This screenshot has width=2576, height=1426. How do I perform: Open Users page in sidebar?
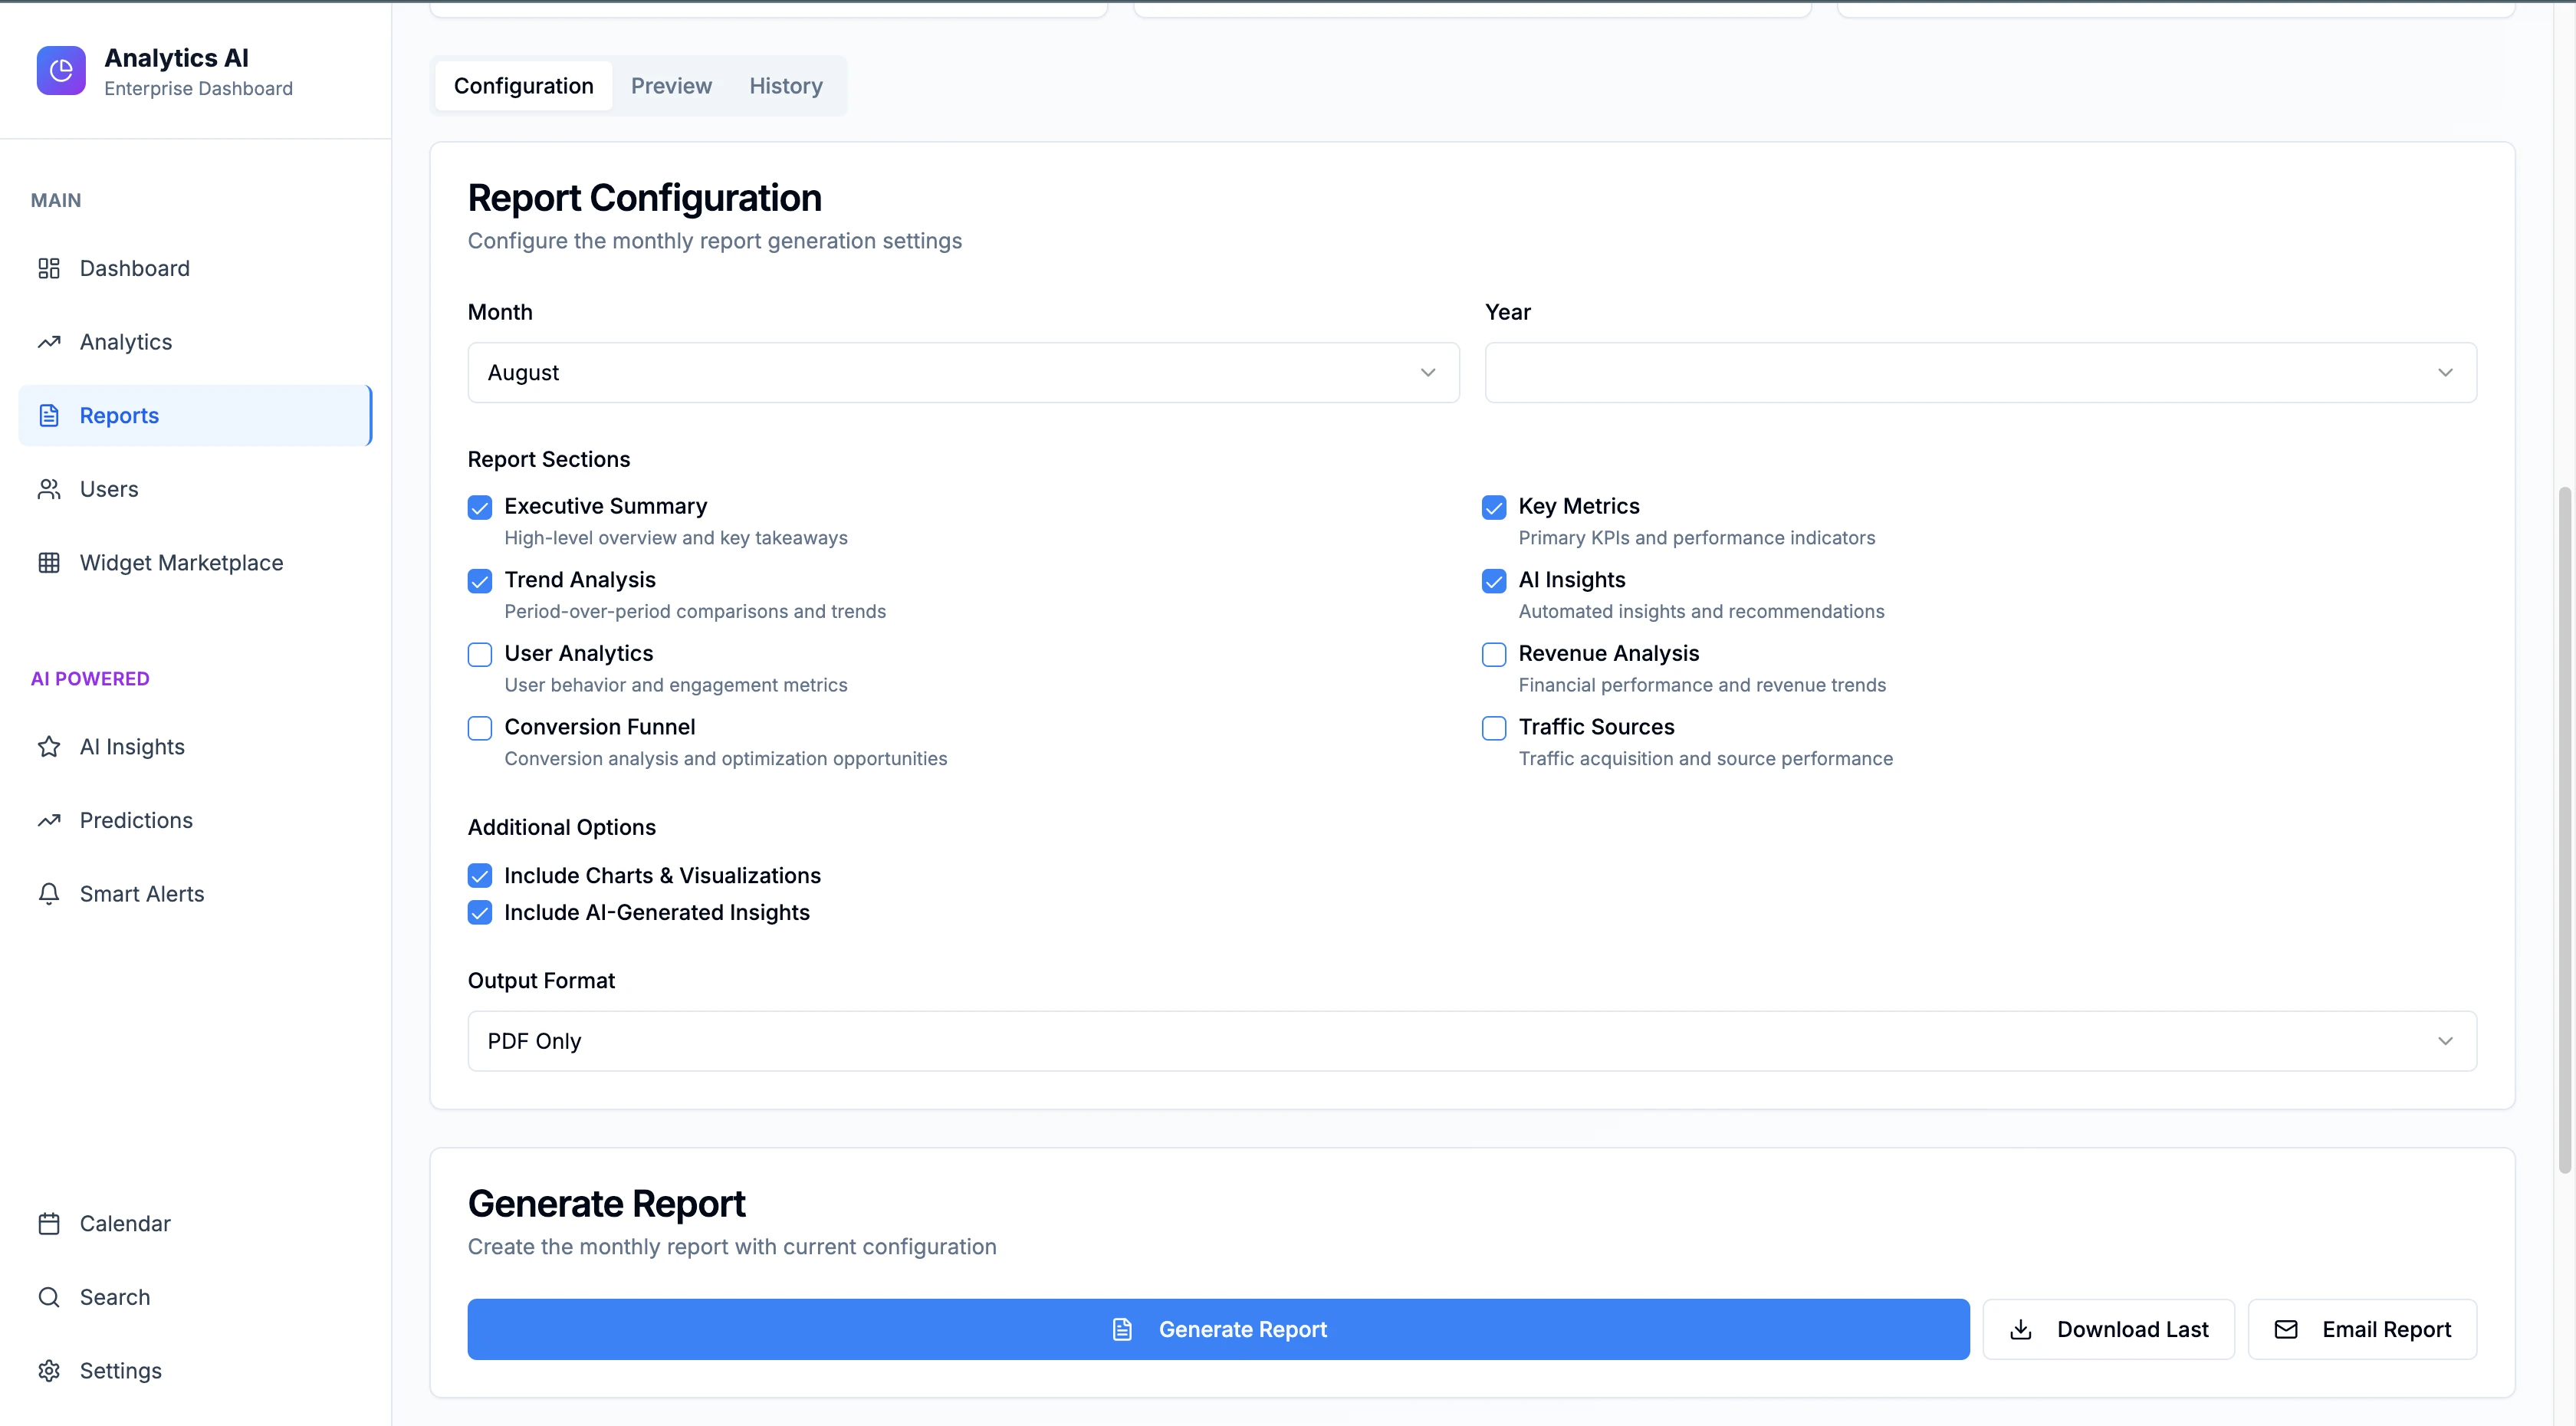point(195,489)
